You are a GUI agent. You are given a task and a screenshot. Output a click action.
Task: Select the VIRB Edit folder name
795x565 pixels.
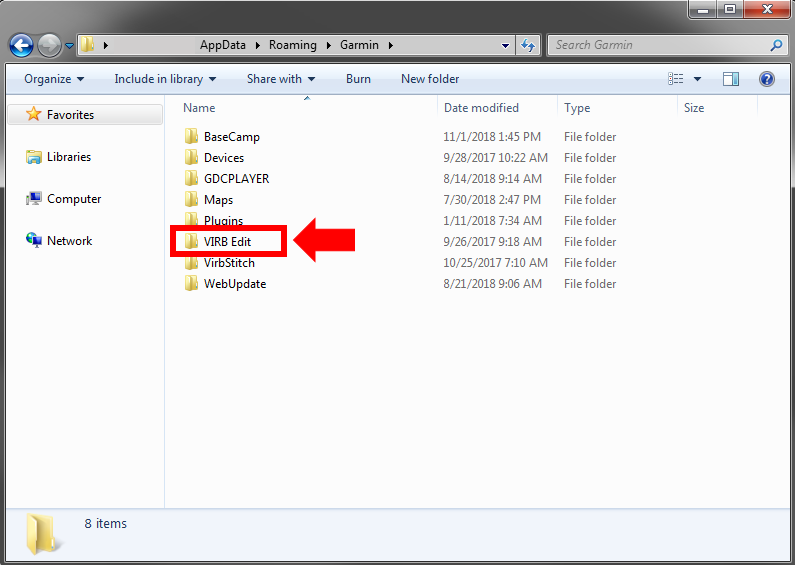227,242
